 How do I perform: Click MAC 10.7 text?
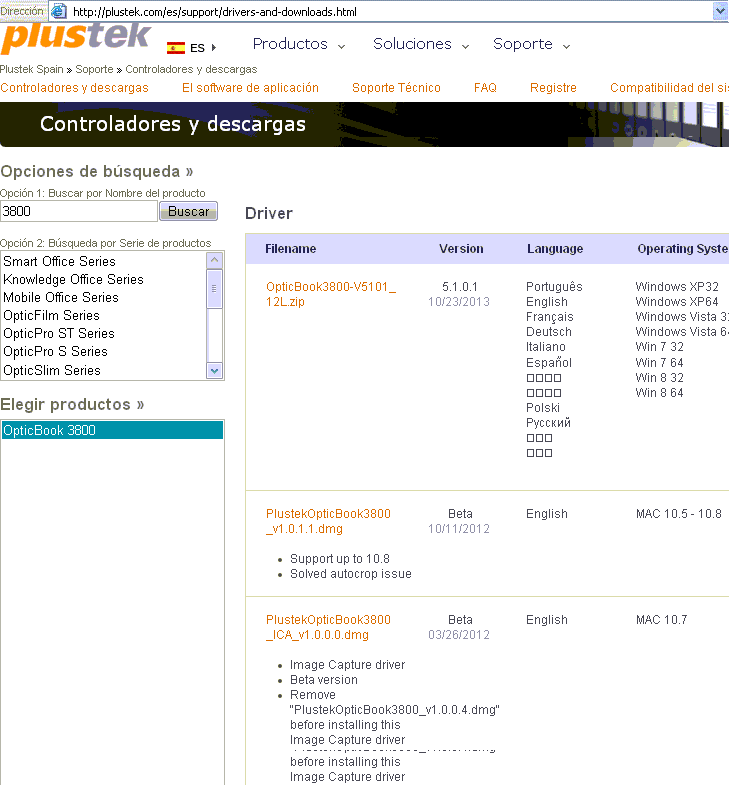coord(661,620)
